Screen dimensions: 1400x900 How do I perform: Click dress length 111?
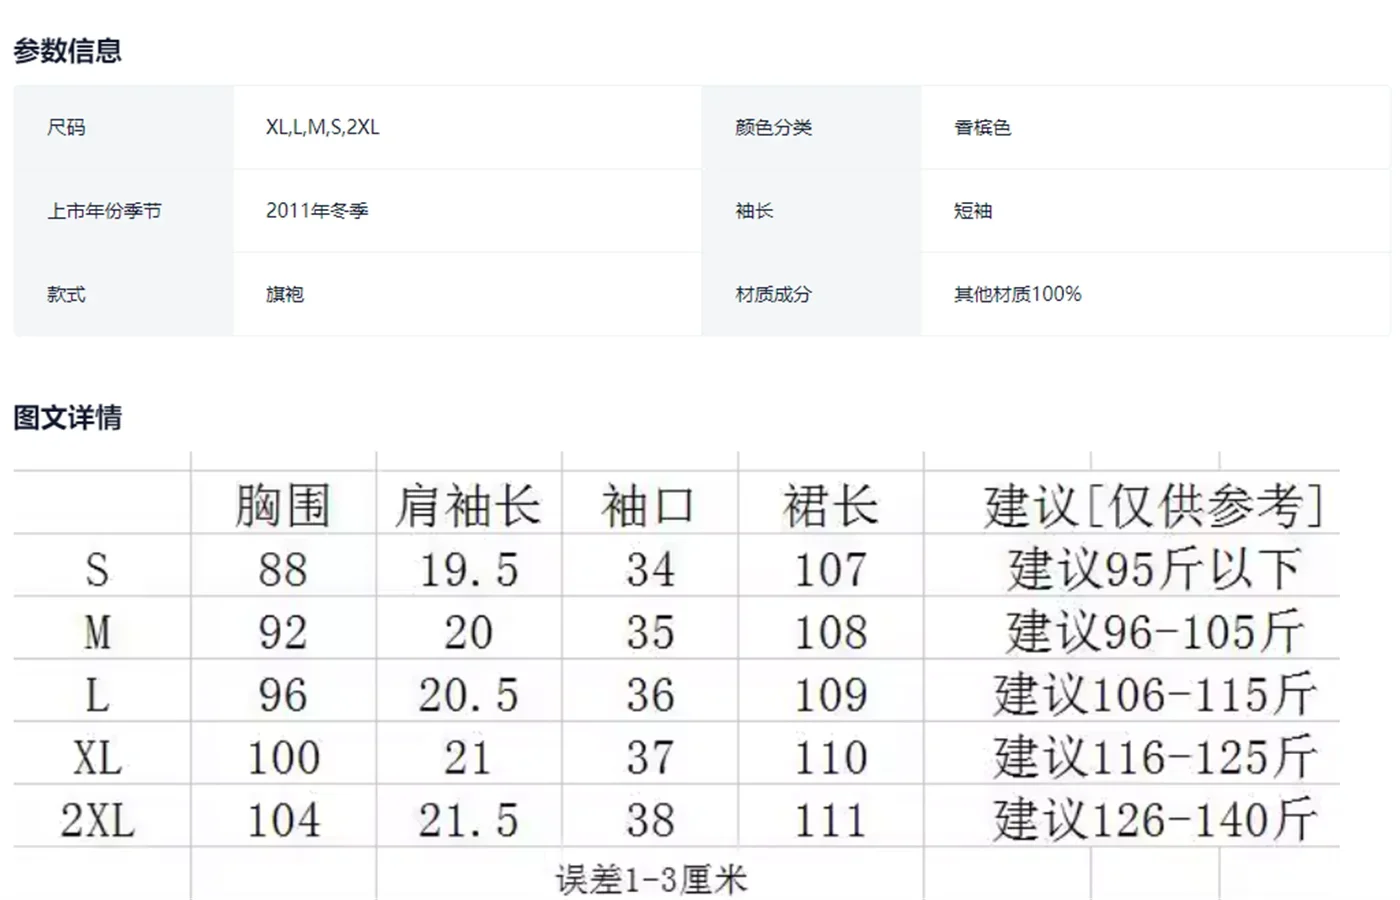point(831,820)
